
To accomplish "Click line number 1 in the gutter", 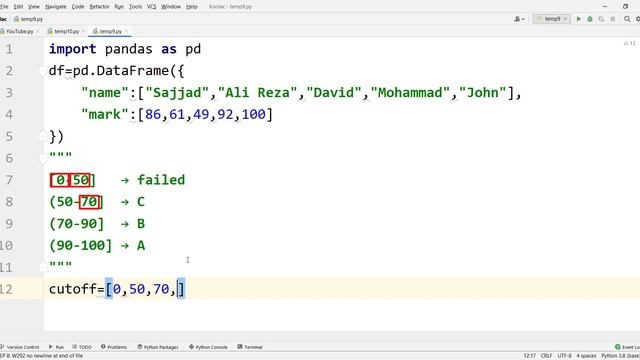I will 9,49.
